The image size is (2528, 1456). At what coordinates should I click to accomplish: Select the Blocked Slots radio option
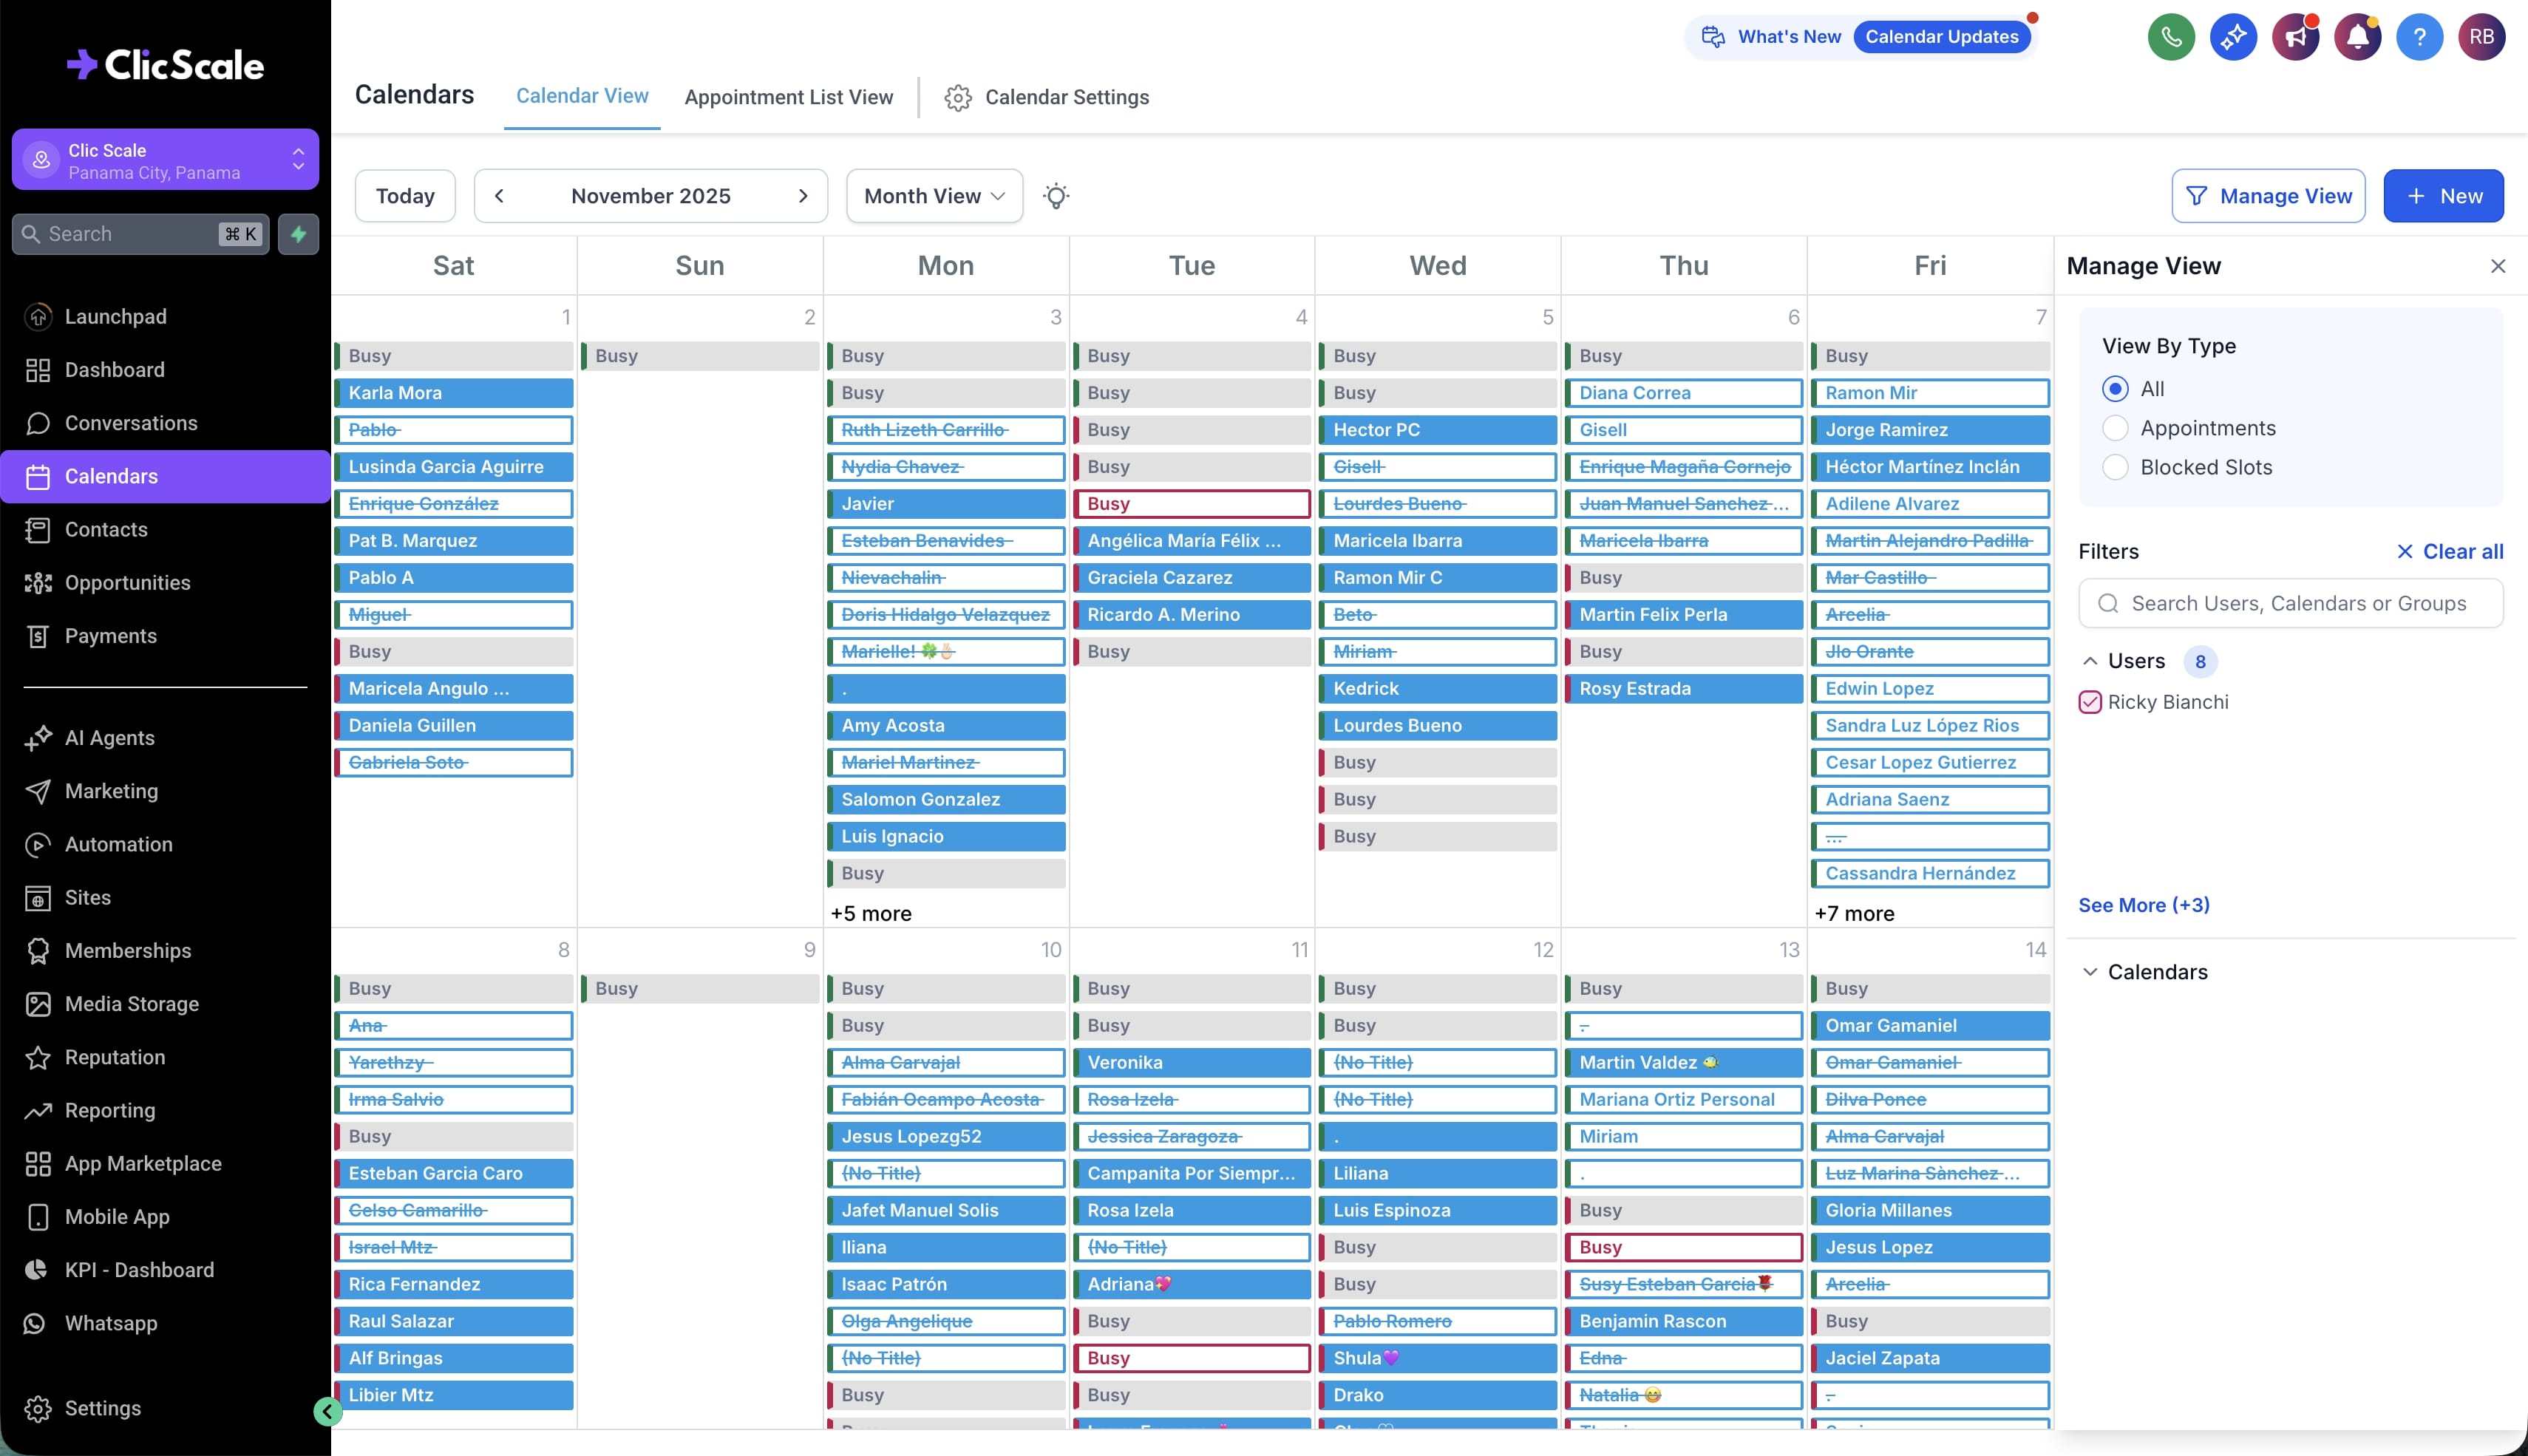point(2115,467)
